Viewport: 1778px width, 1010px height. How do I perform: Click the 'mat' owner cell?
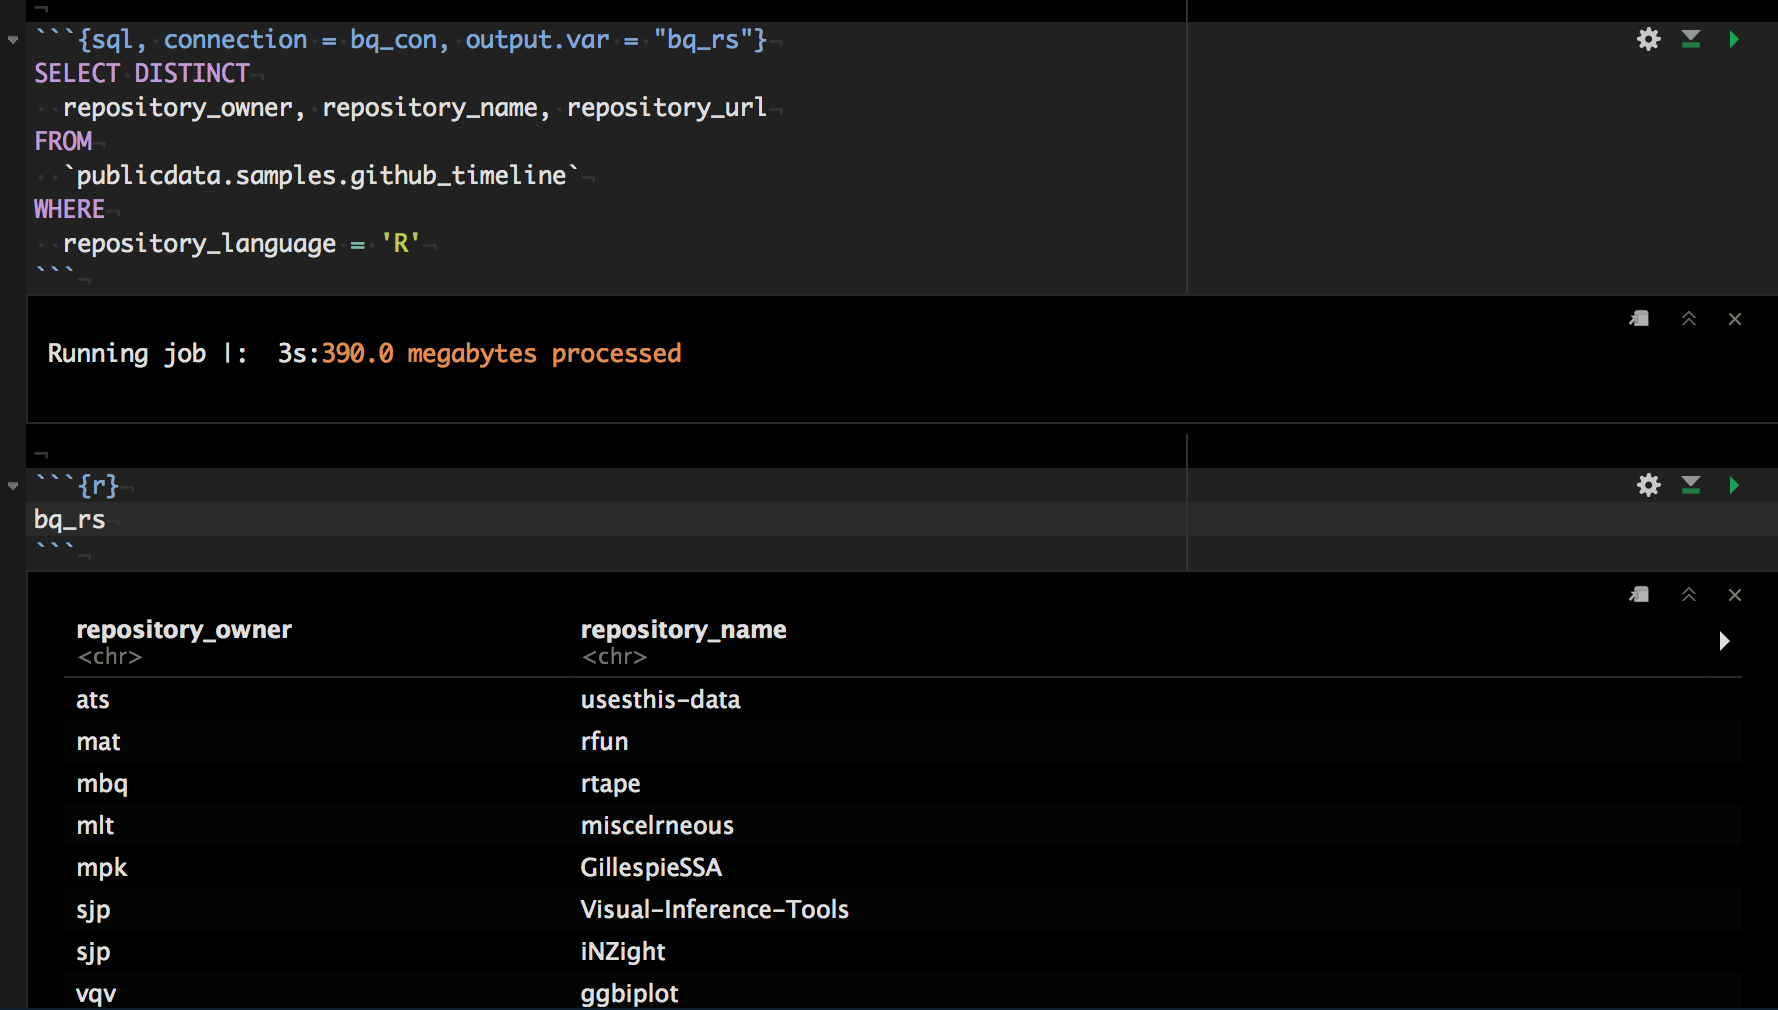(98, 741)
